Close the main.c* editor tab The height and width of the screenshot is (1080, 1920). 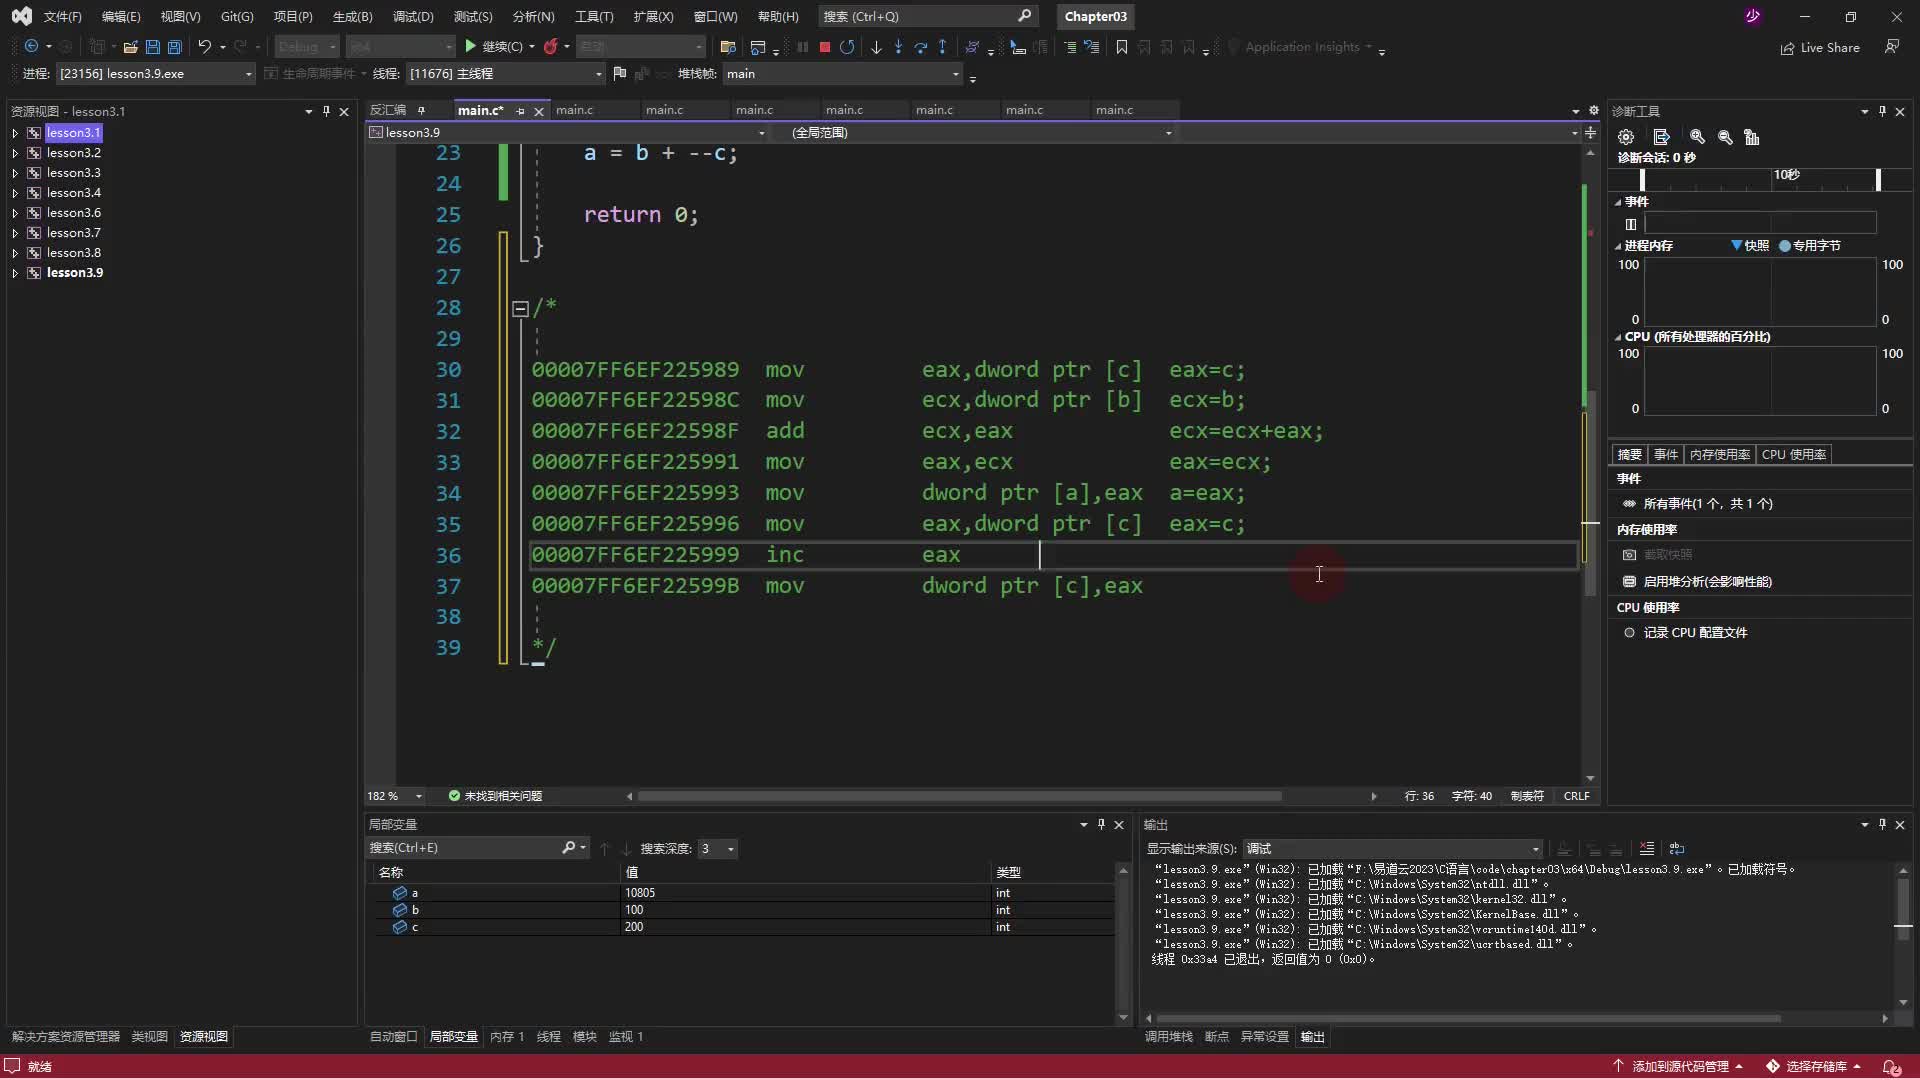pyautogui.click(x=539, y=112)
